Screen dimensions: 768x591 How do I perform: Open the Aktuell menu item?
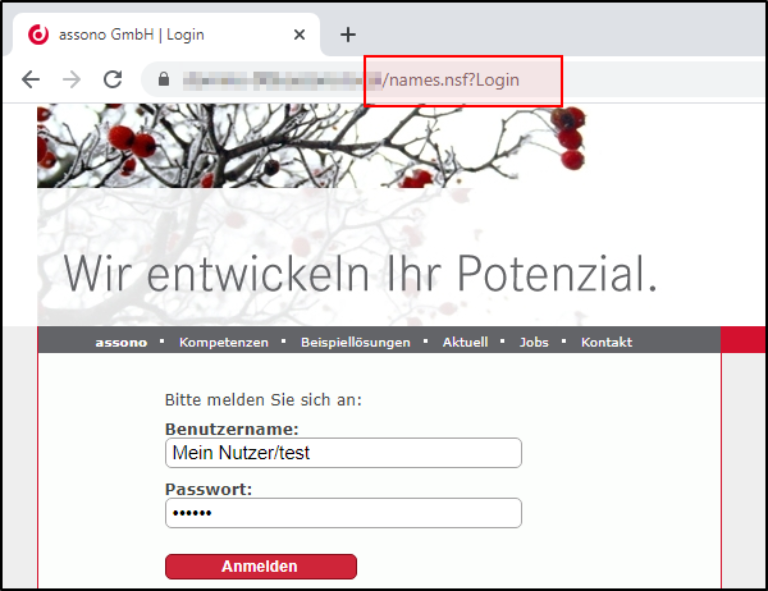tap(465, 342)
